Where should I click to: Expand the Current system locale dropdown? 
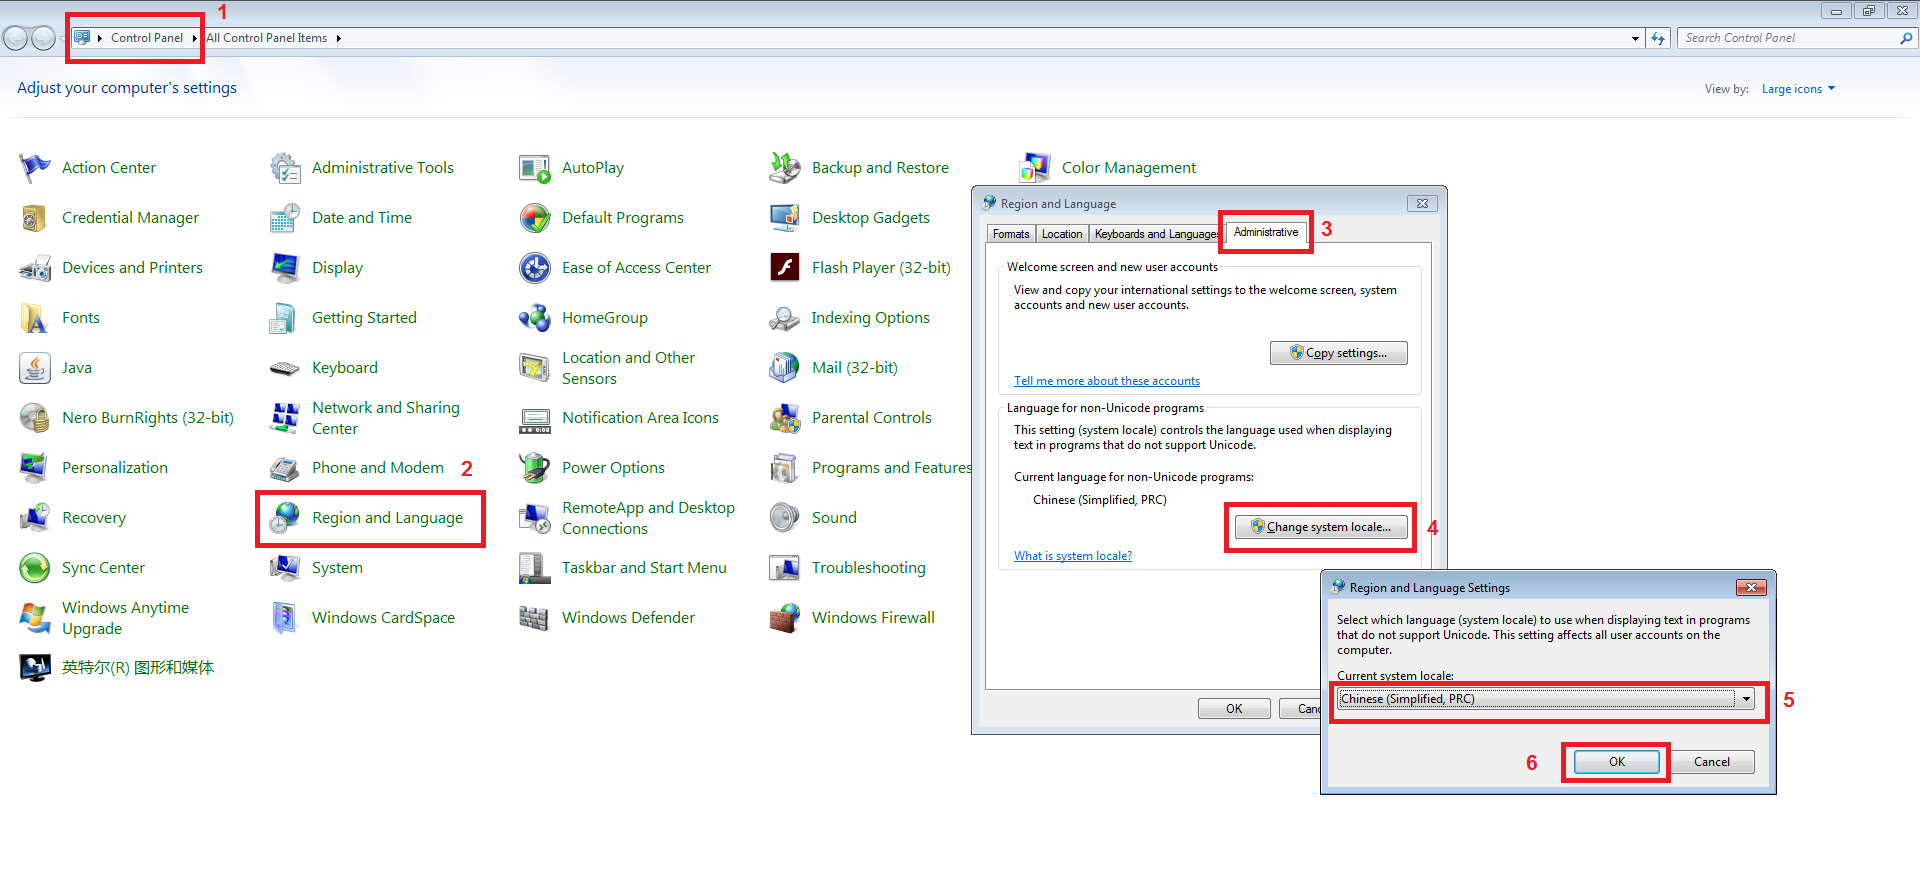click(x=1746, y=699)
